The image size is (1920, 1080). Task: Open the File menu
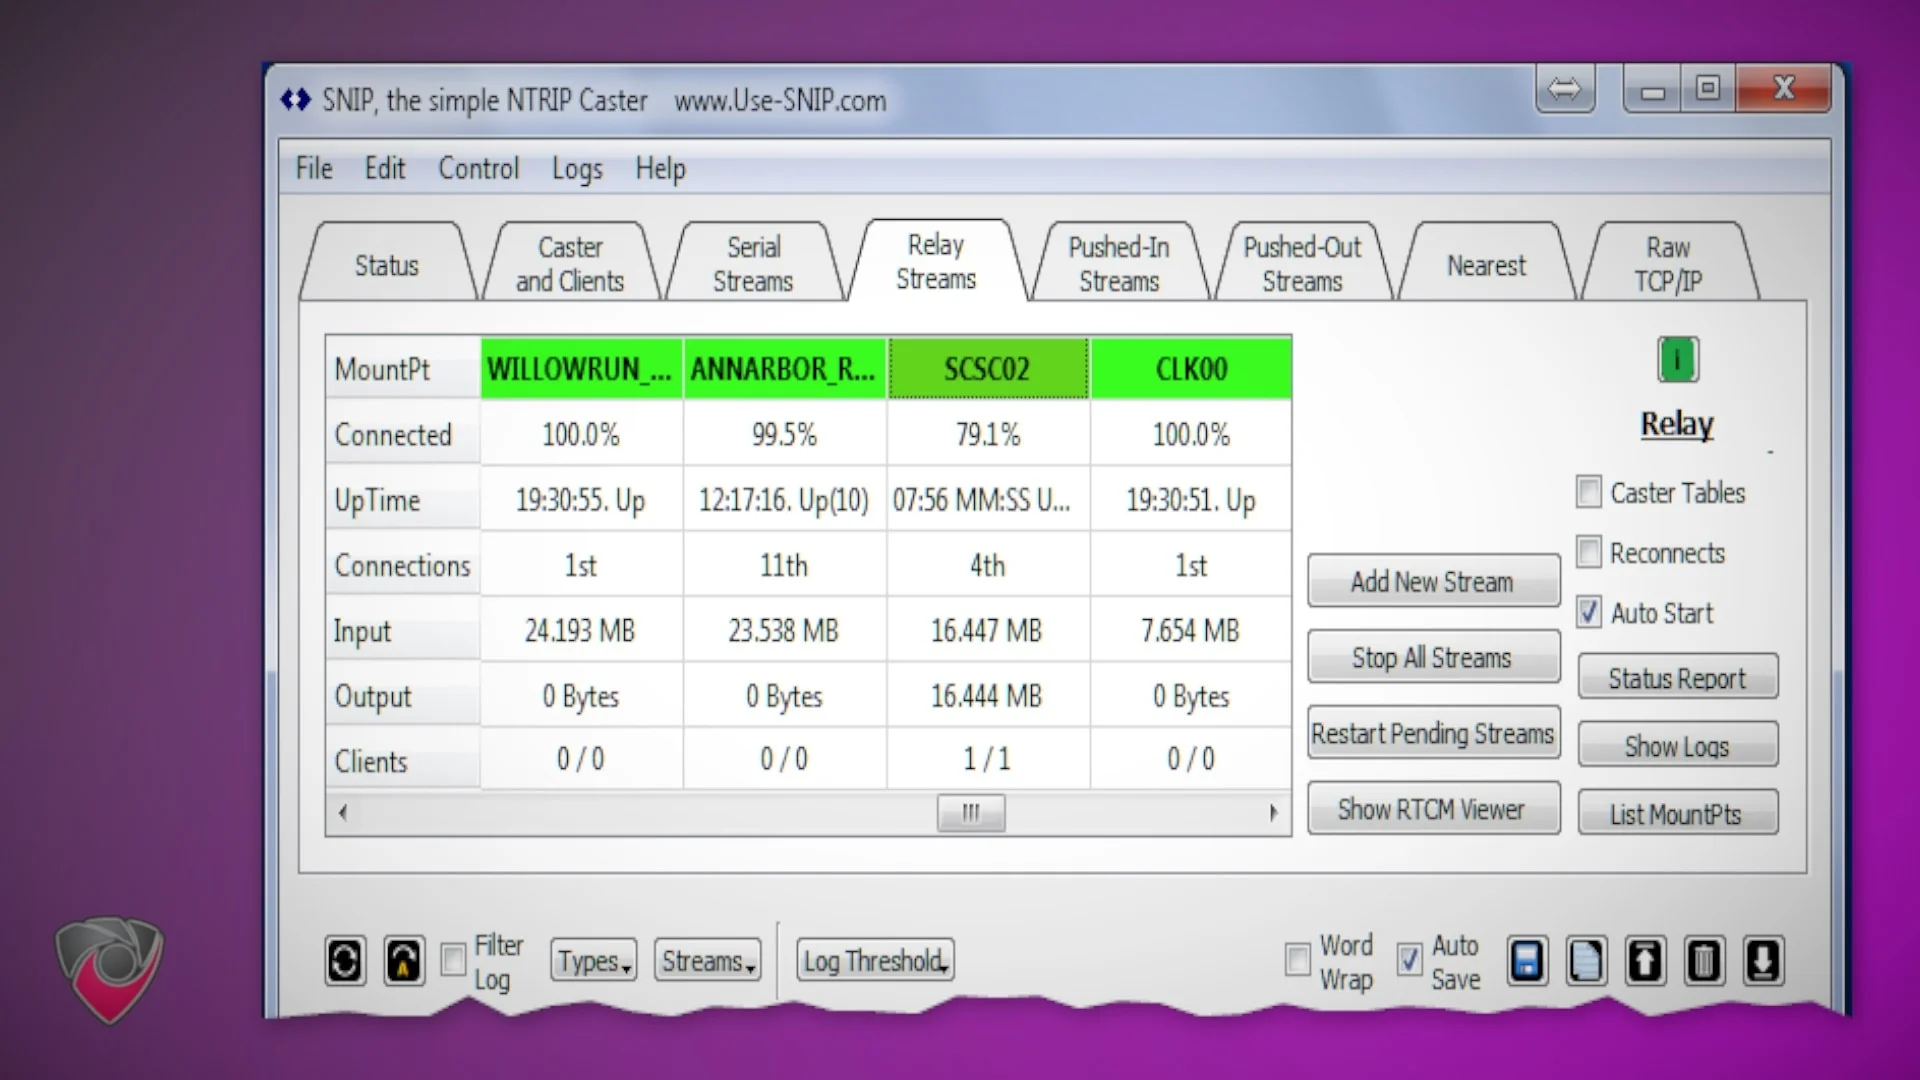pos(314,168)
